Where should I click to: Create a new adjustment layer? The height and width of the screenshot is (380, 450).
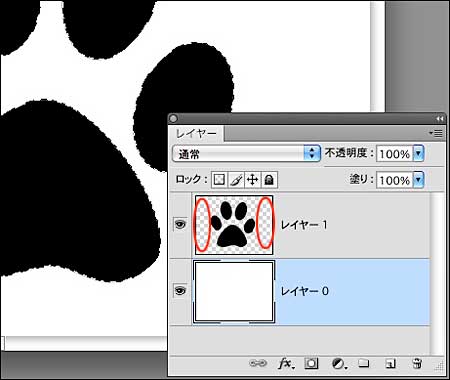click(339, 363)
